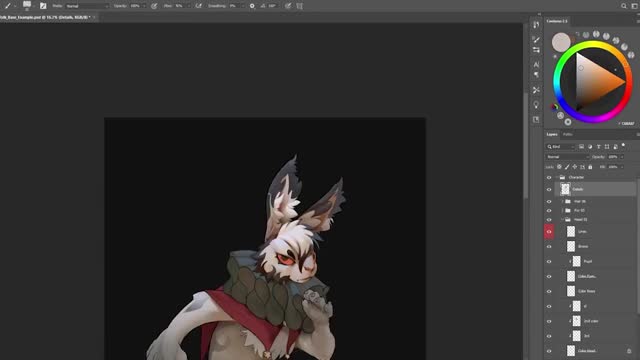The image size is (640, 360).
Task: Open the layer blend mode Normal dropdown
Action: (567, 157)
